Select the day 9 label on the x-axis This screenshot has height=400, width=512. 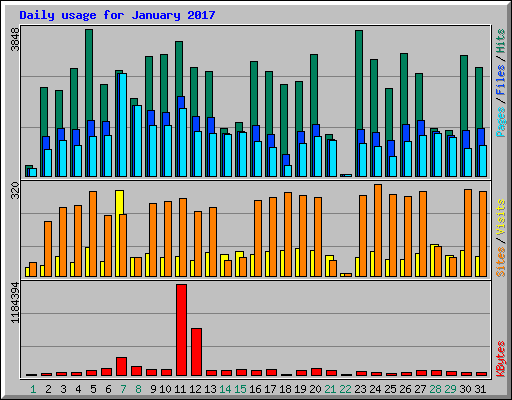(x=153, y=389)
